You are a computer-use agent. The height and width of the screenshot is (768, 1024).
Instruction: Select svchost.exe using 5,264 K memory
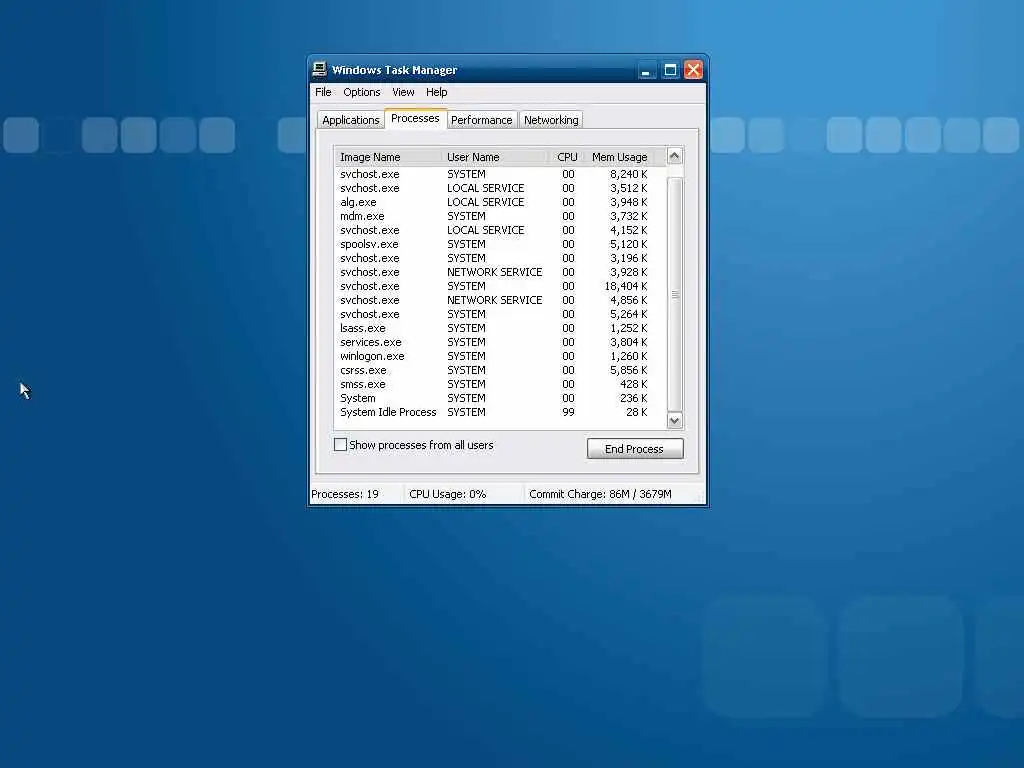(494, 314)
